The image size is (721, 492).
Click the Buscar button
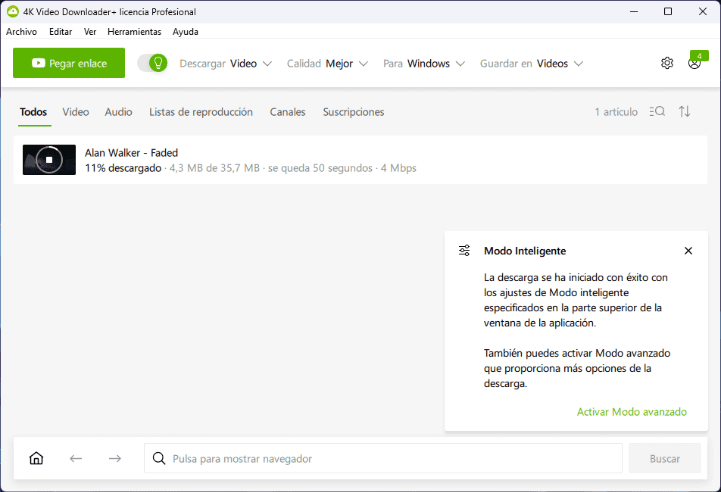pyautogui.click(x=664, y=458)
